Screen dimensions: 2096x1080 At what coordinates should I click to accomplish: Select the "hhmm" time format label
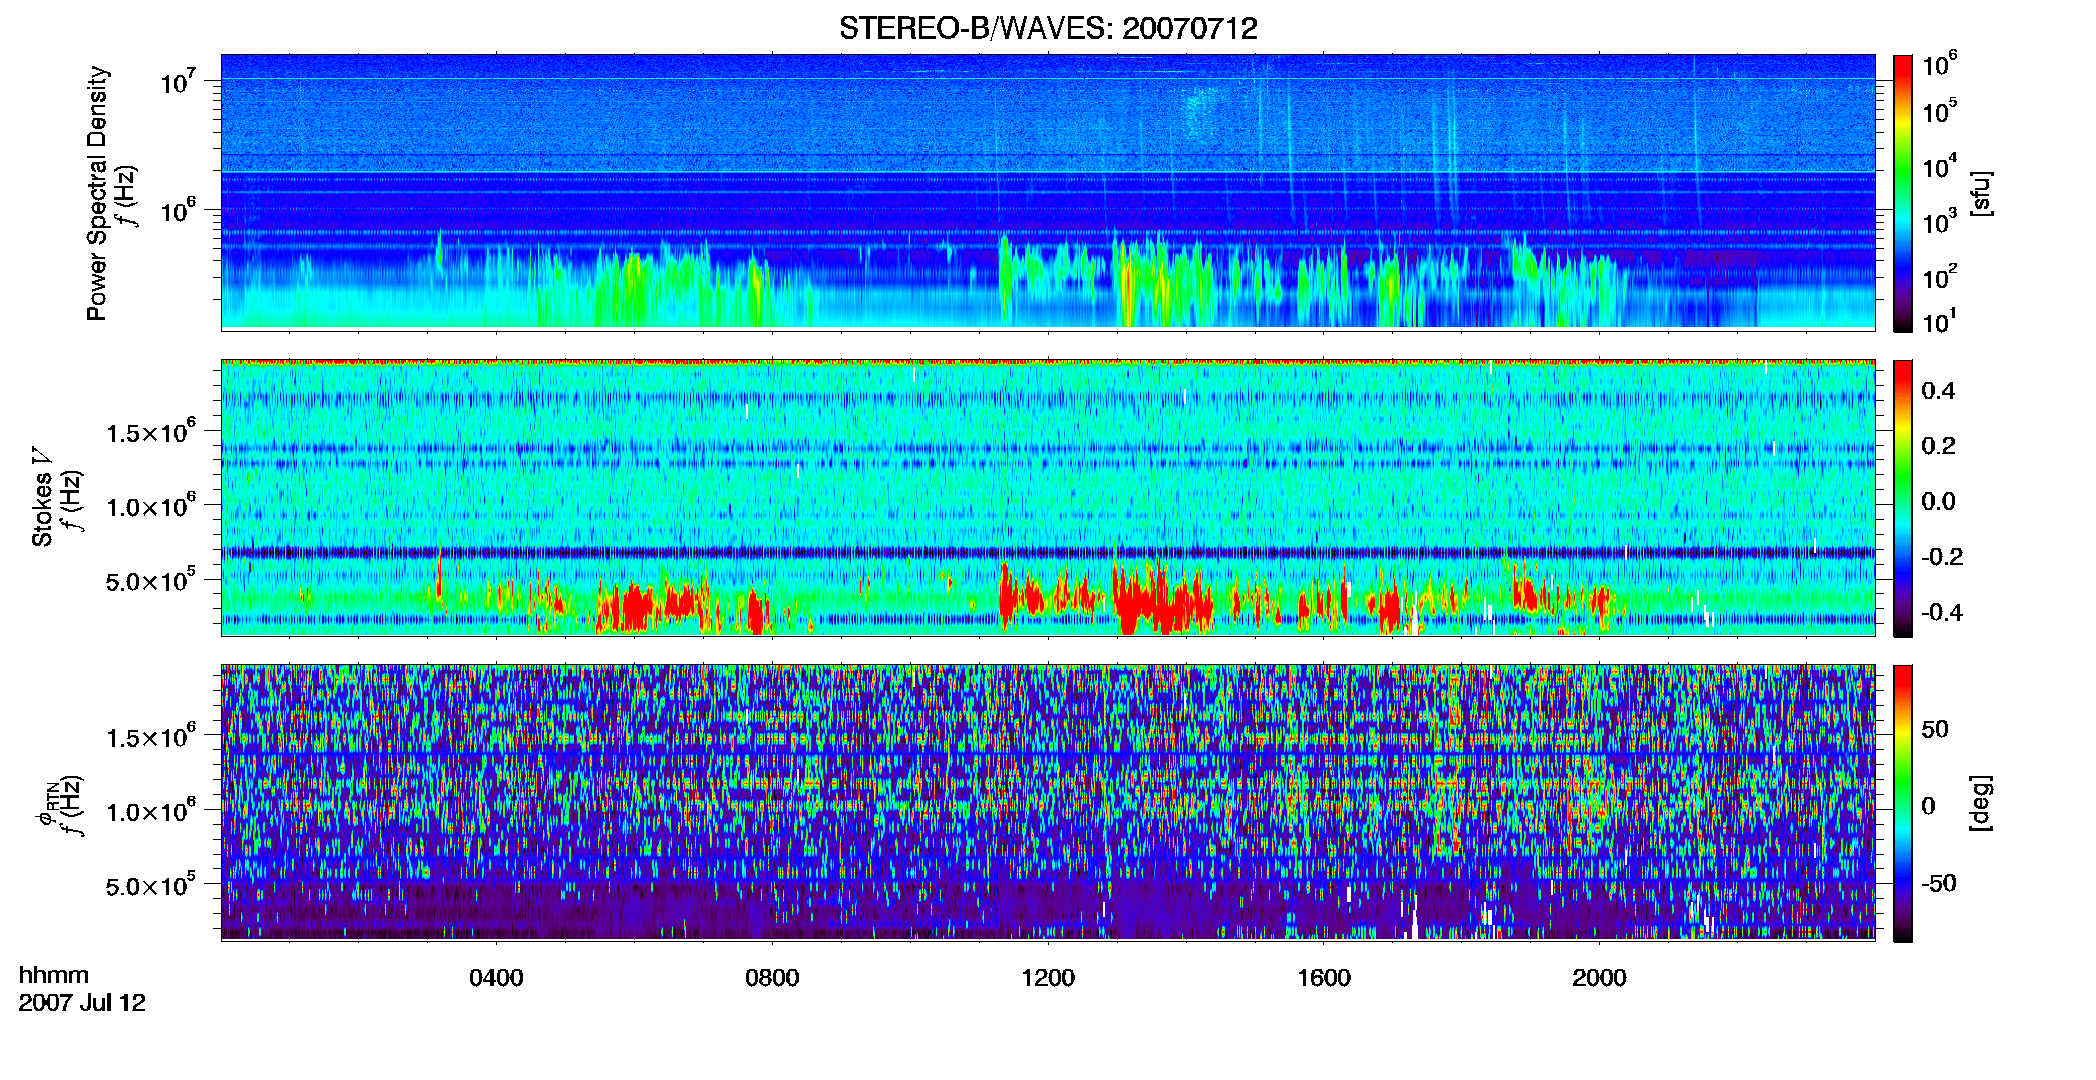tap(54, 975)
